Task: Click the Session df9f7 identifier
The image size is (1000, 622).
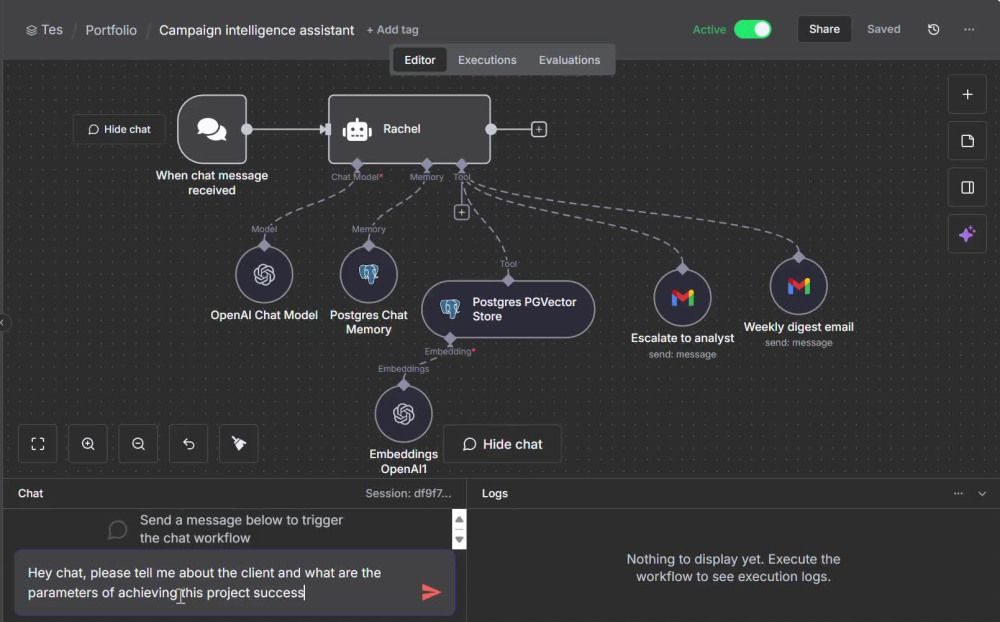Action: [408, 494]
